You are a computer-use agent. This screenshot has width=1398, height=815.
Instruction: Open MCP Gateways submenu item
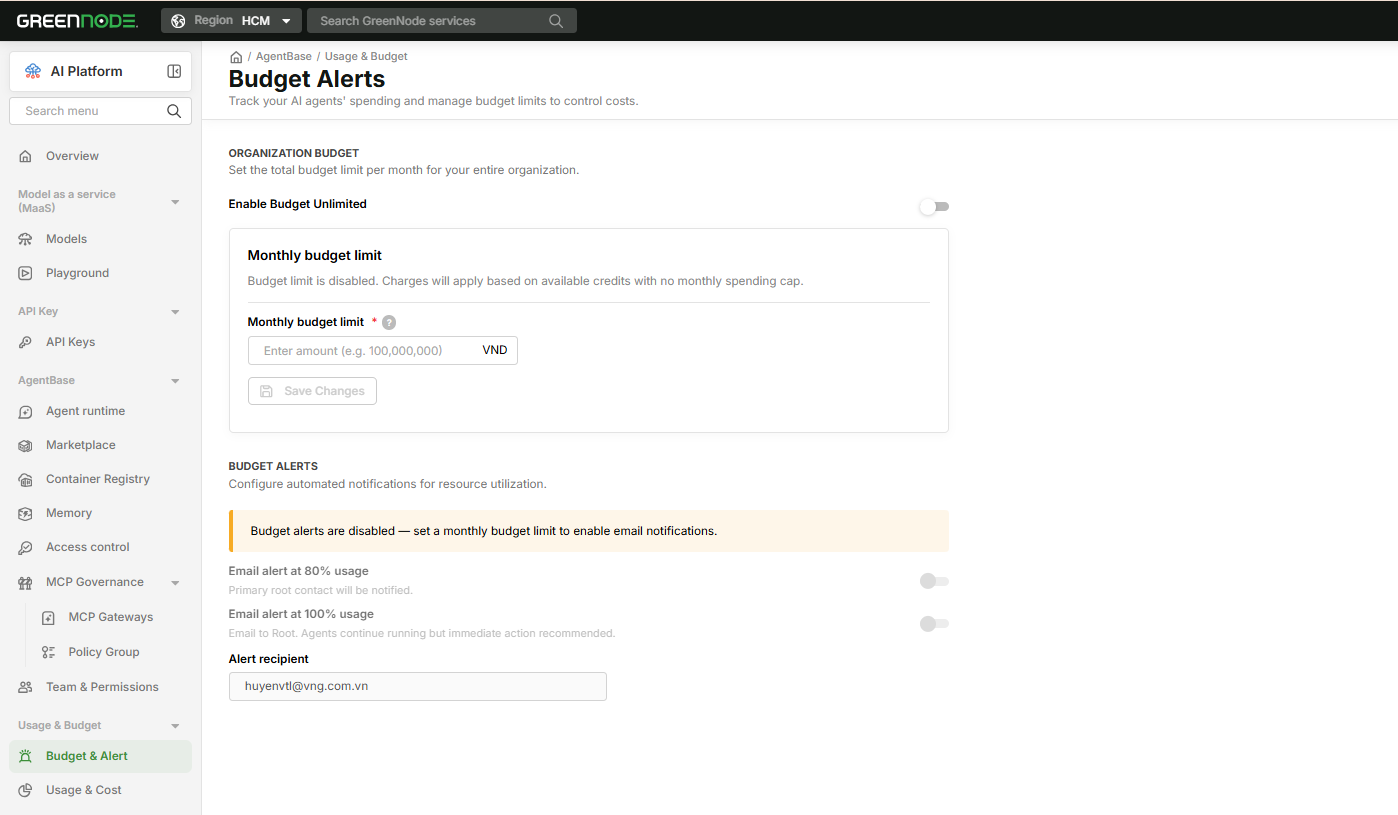[111, 617]
